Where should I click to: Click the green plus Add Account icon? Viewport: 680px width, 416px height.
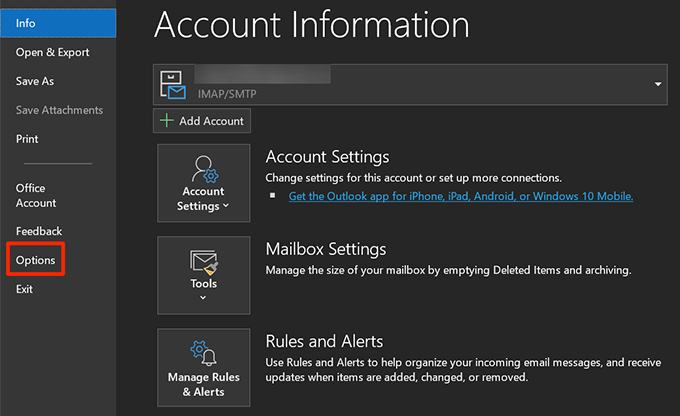167,121
